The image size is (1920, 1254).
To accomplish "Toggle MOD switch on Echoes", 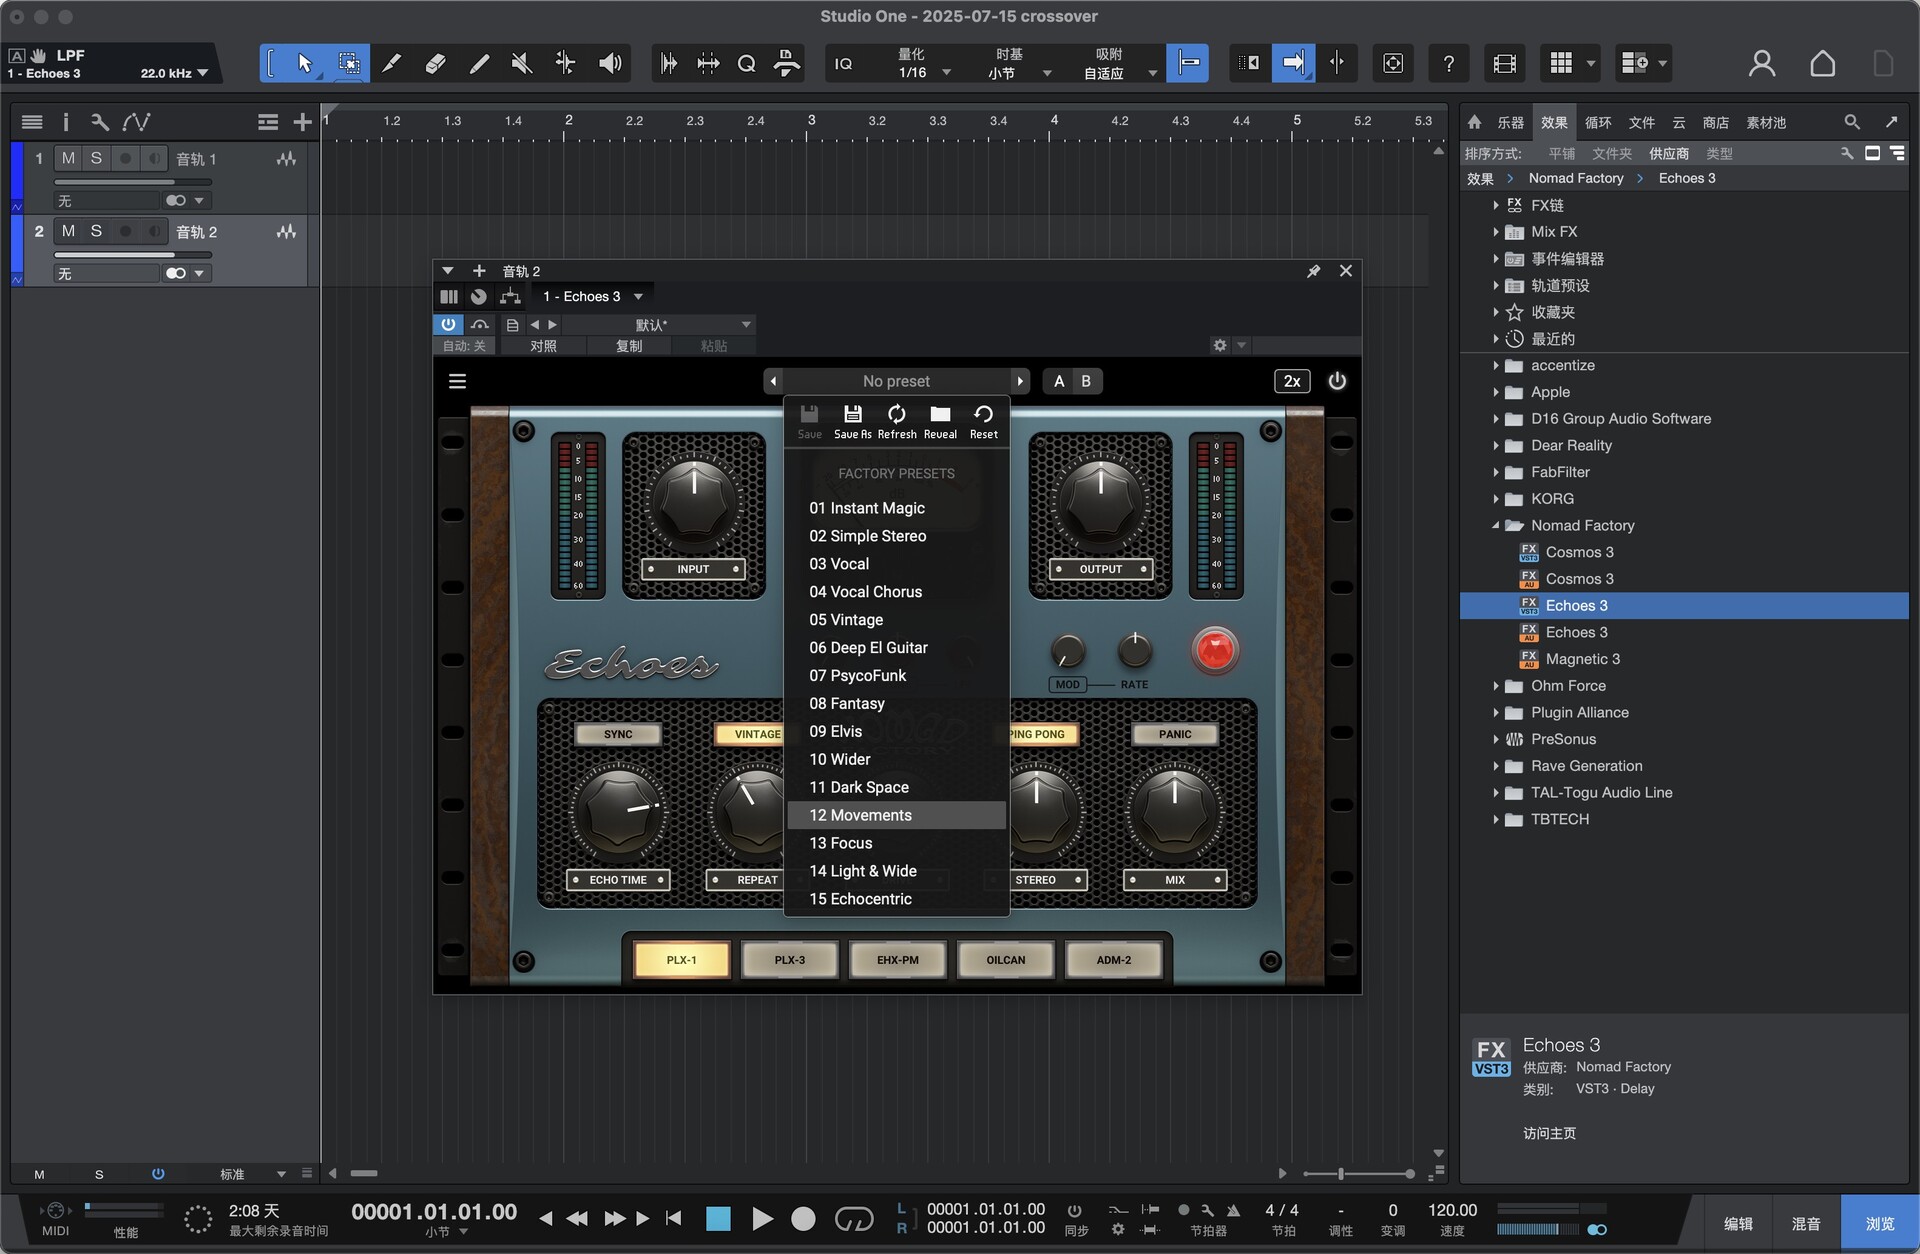I will 1068,684.
